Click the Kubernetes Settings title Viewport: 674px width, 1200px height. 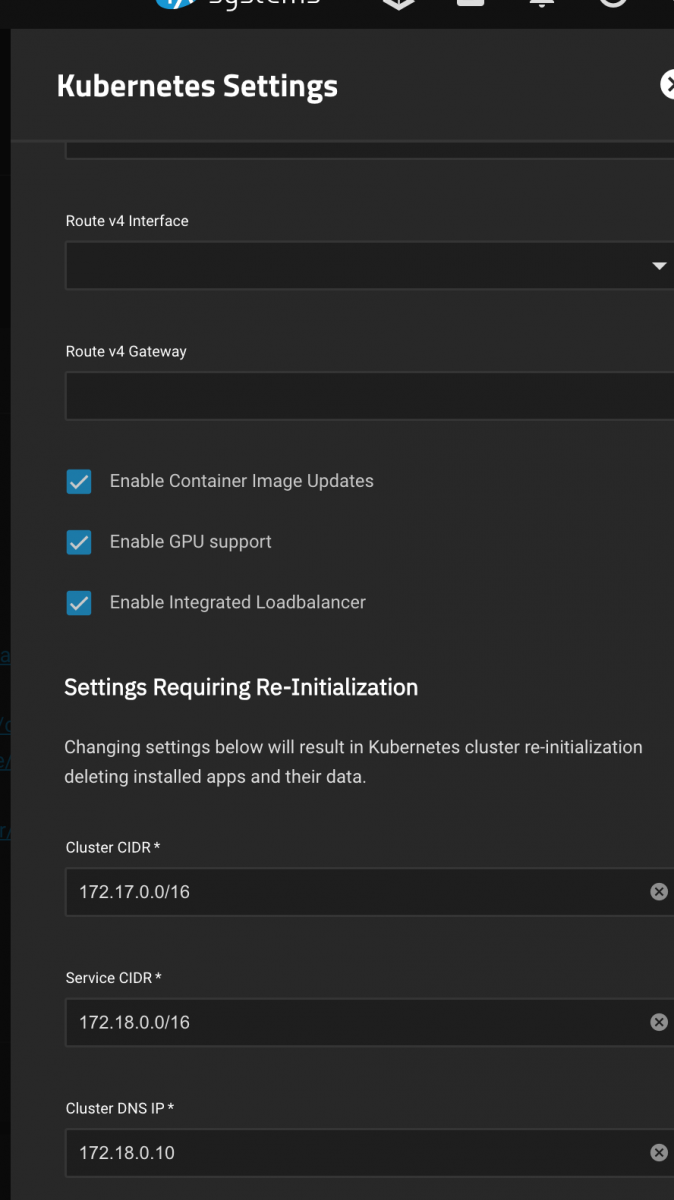[x=197, y=86]
